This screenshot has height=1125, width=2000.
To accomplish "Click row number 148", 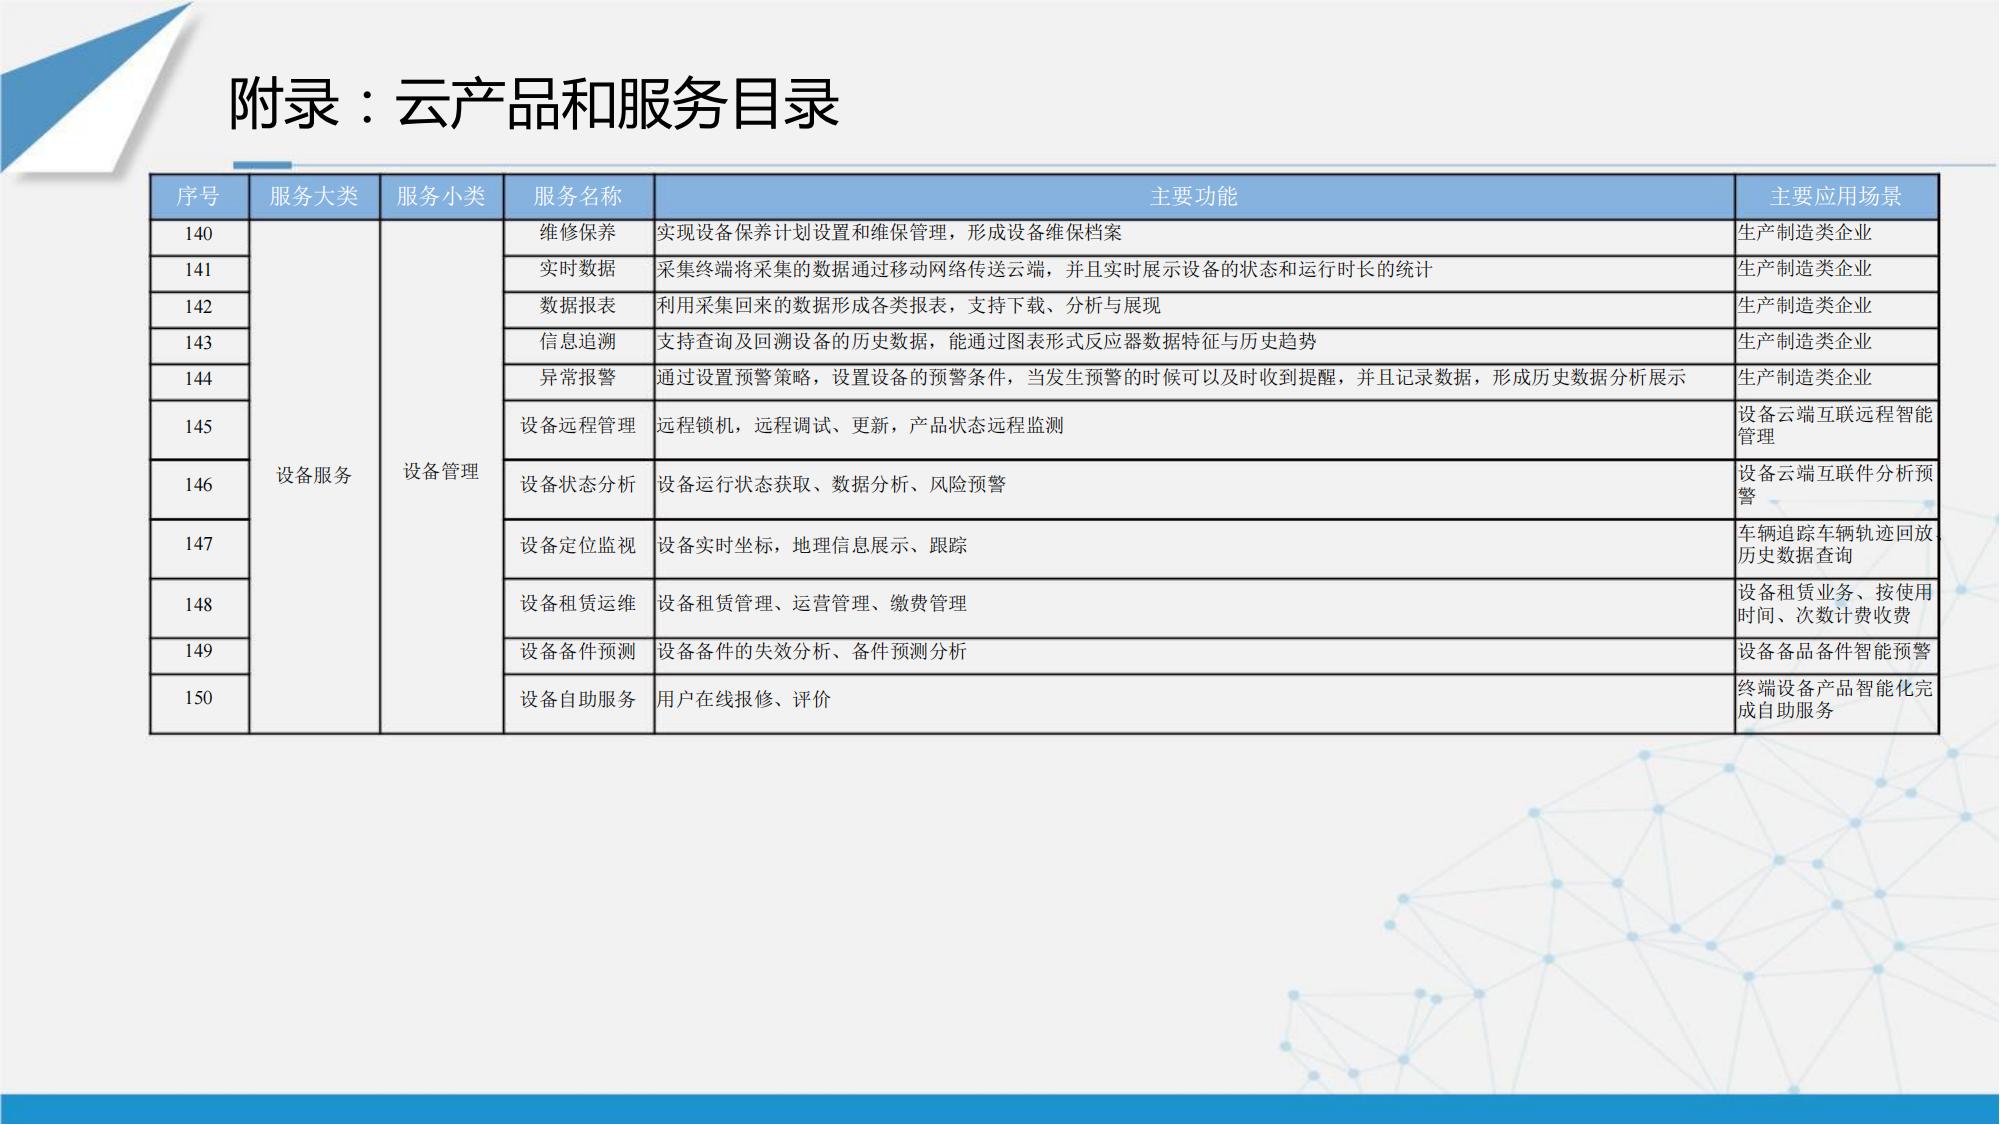I will click(x=198, y=605).
